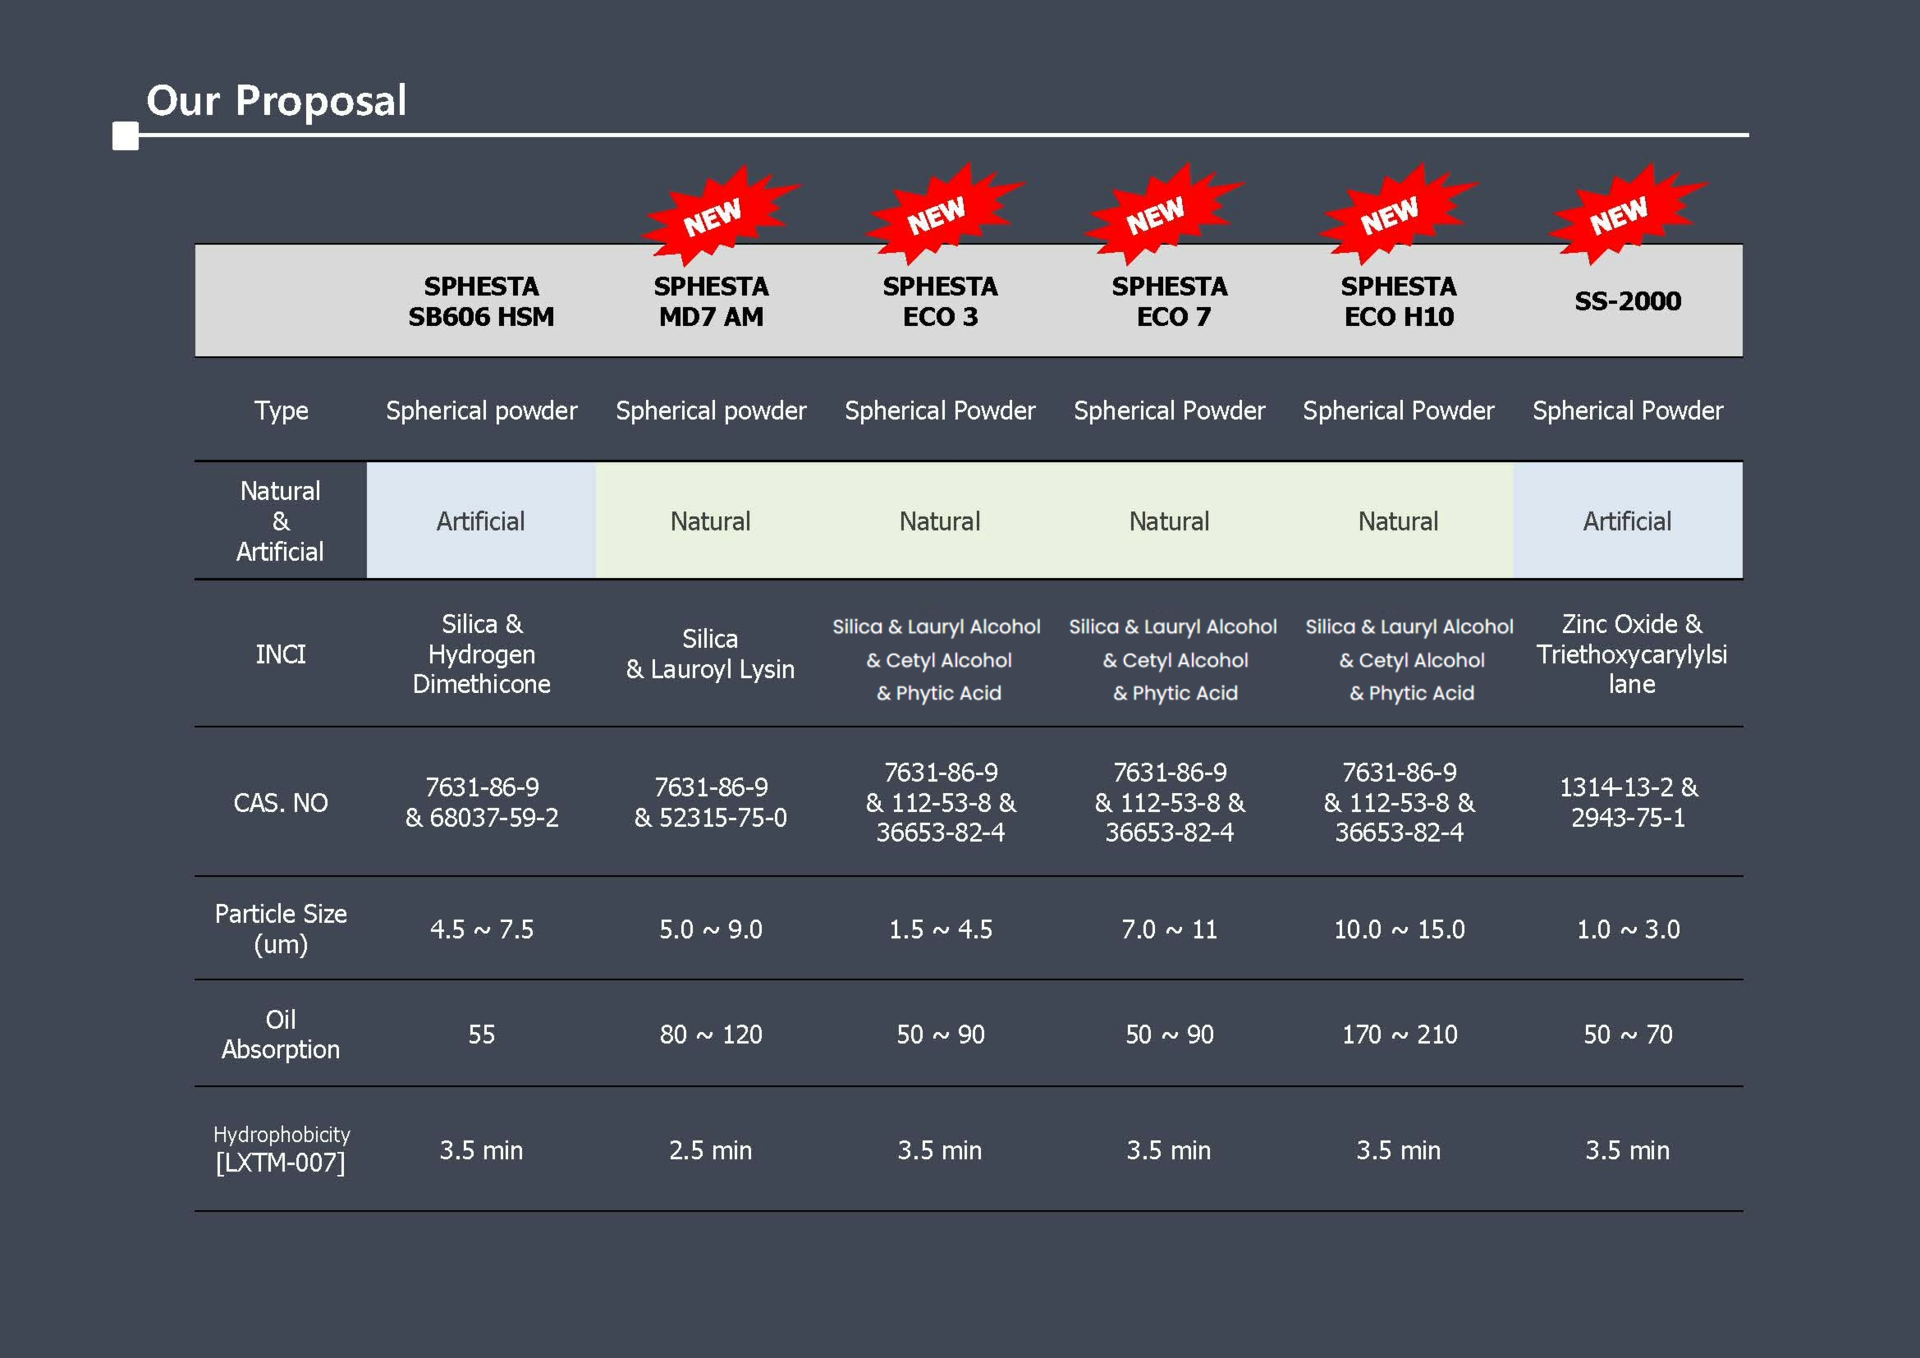Click the Hydrophobicity [LXTM-007] label

[280, 1149]
